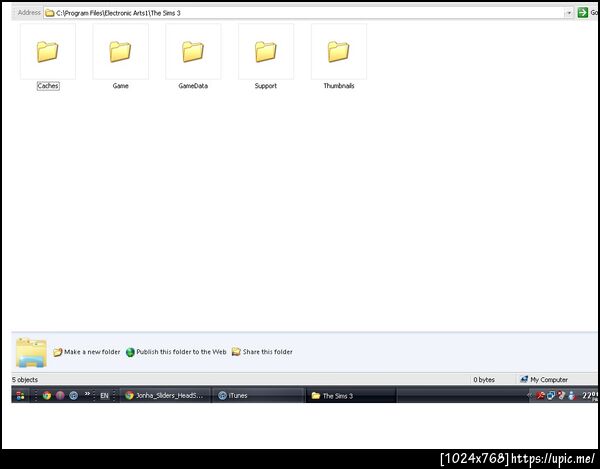
Task: Expand hidden tray icons arrow
Action: pyautogui.click(x=530, y=396)
